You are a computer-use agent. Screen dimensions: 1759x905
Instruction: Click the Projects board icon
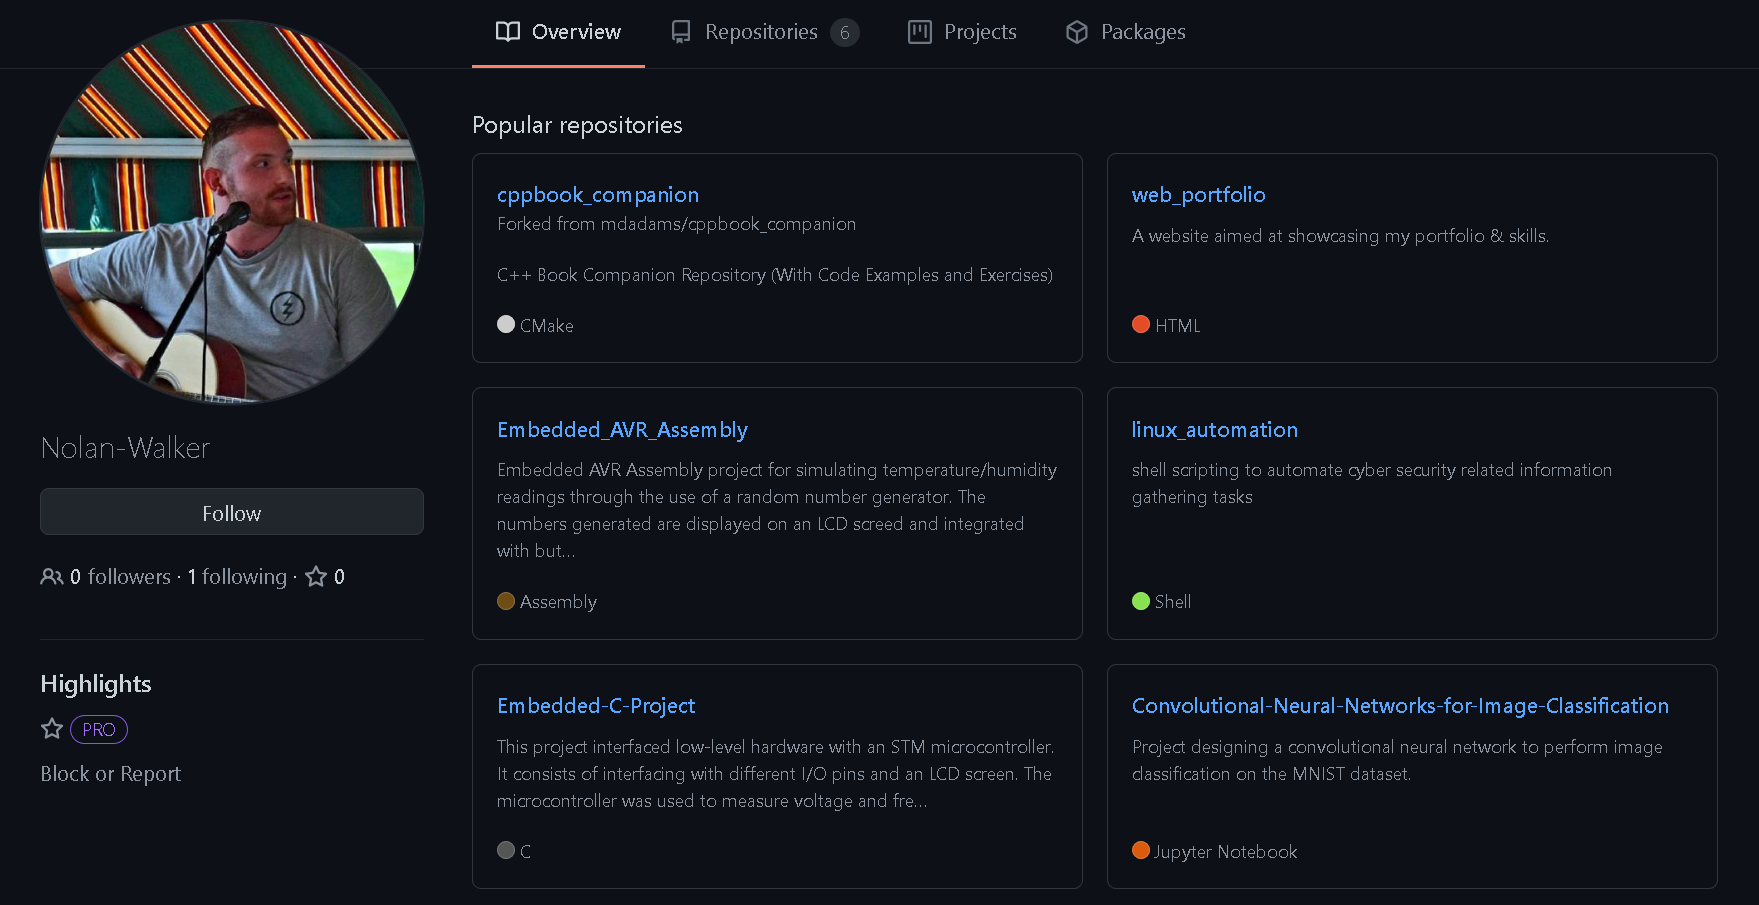920,32
